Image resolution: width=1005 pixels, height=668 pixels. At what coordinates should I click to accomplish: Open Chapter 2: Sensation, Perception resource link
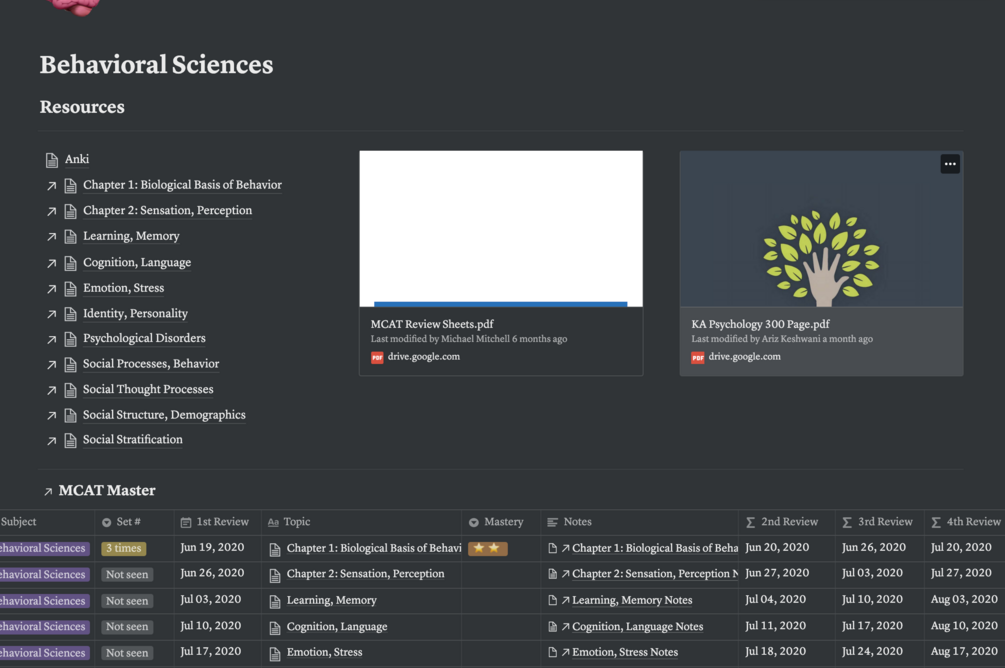pos(167,210)
